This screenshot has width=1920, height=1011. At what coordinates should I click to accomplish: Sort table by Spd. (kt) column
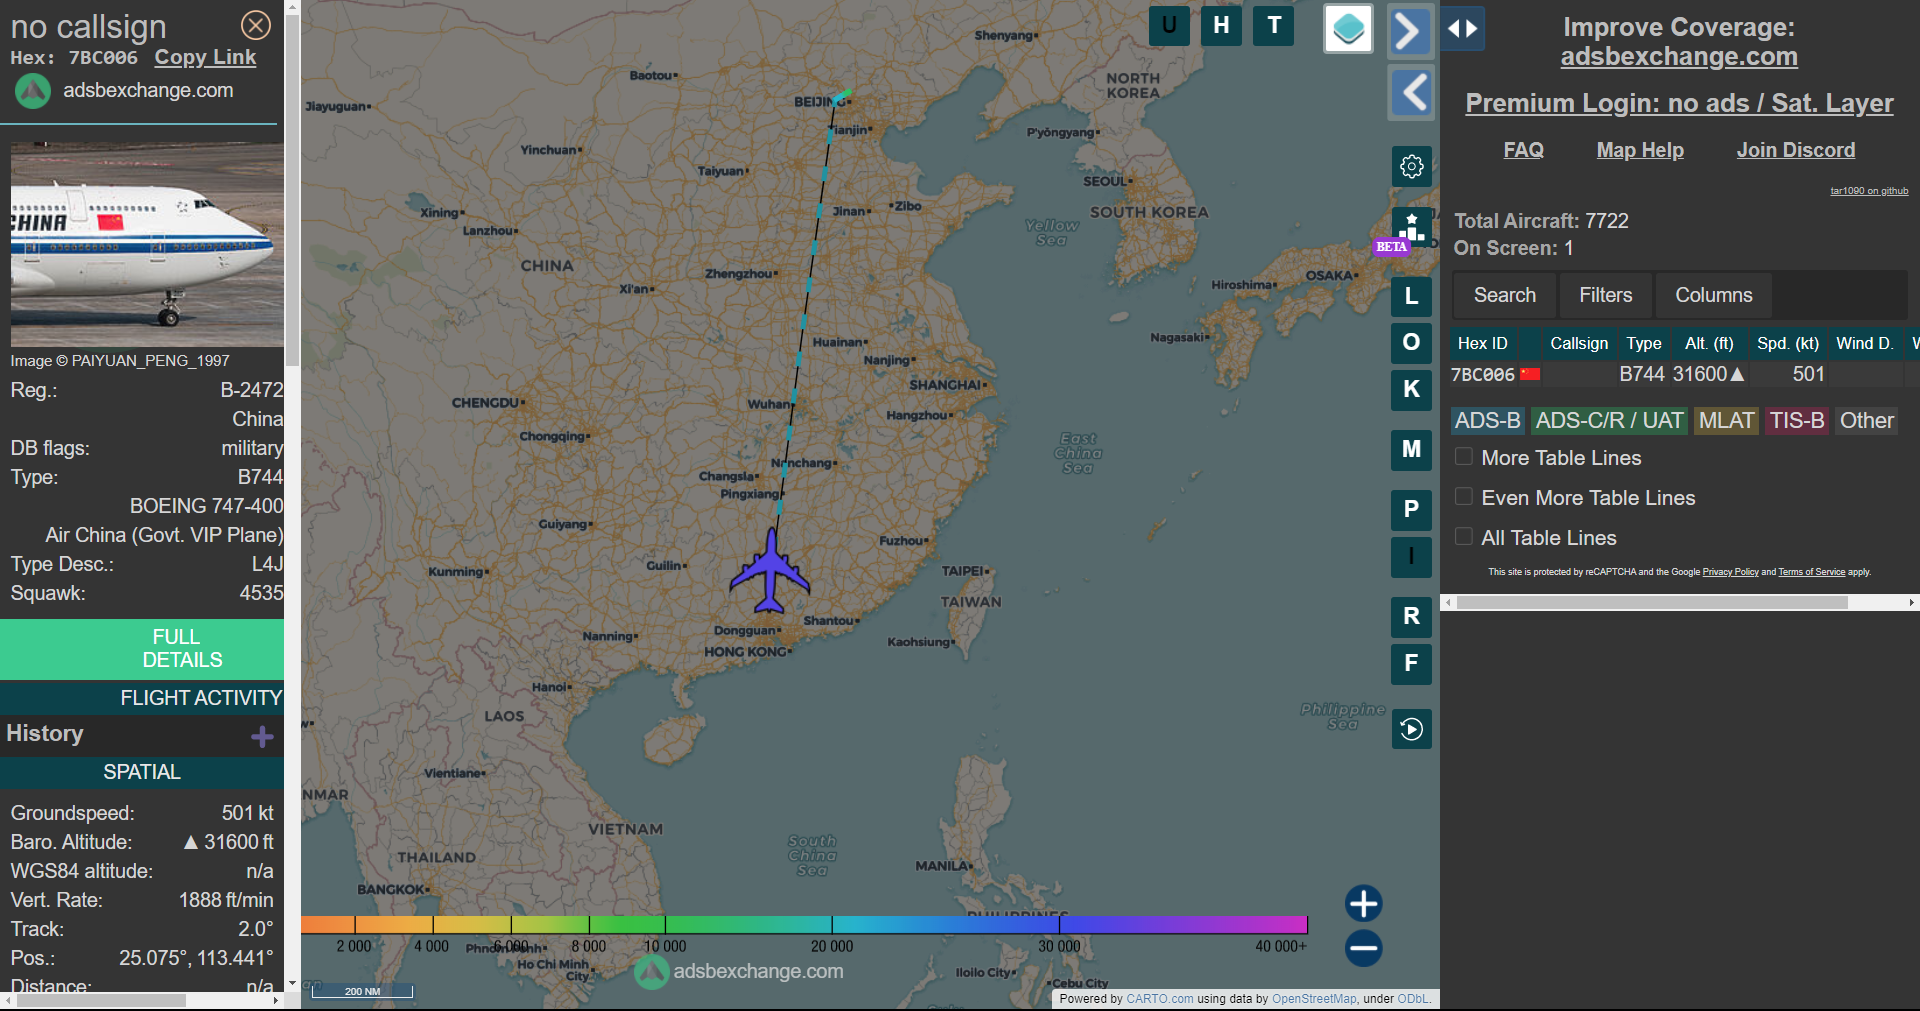pos(1787,343)
